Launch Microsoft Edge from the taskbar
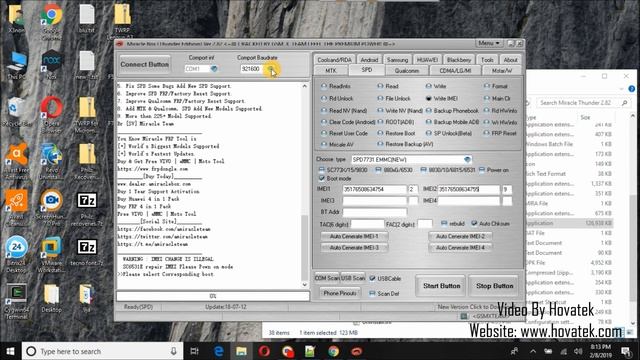Viewport: 640px width, 360px height. (218, 351)
